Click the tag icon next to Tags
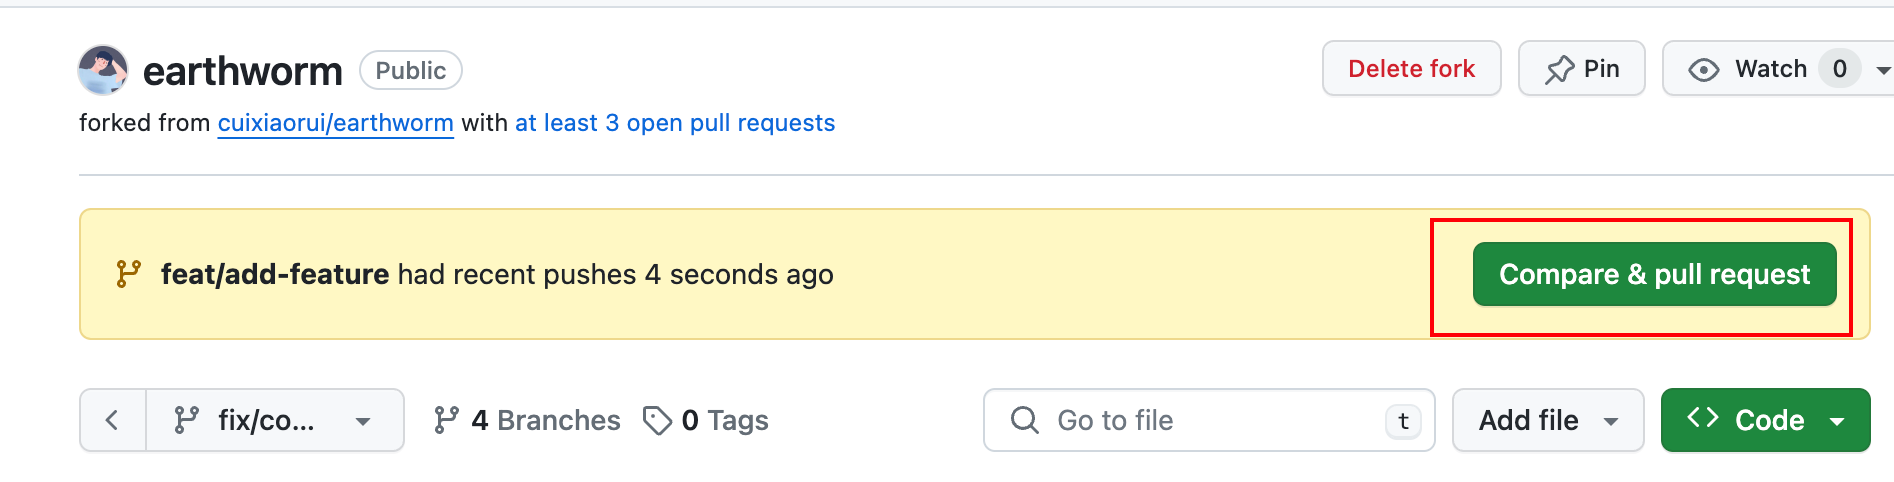Viewport: 1894px width, 482px height. (x=657, y=421)
